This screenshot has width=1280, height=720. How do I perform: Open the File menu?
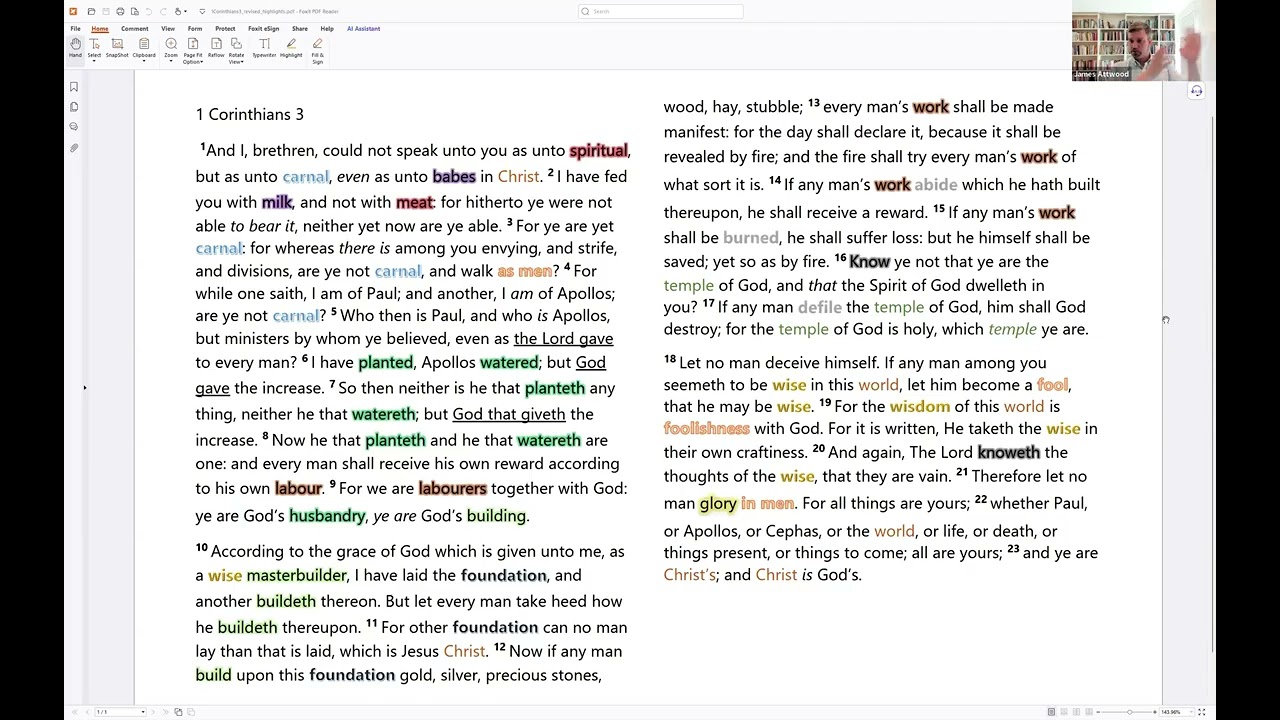[75, 29]
